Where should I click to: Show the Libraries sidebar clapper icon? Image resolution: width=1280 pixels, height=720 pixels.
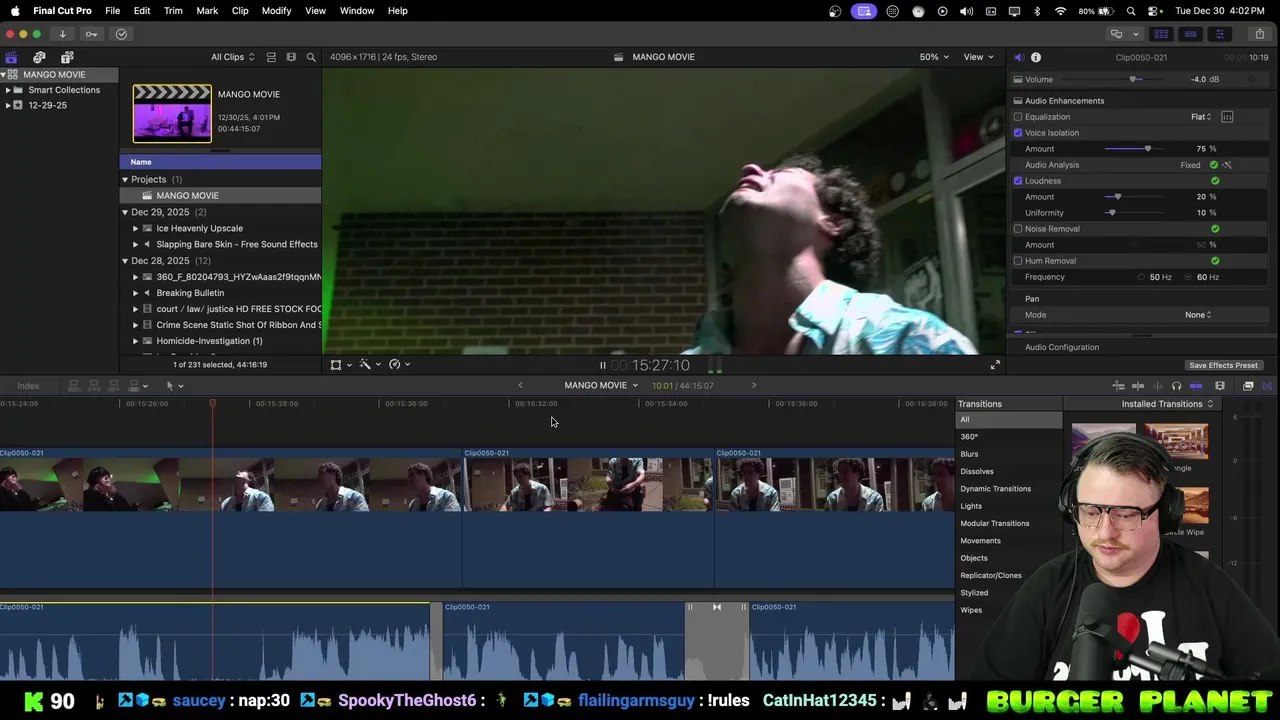point(11,57)
